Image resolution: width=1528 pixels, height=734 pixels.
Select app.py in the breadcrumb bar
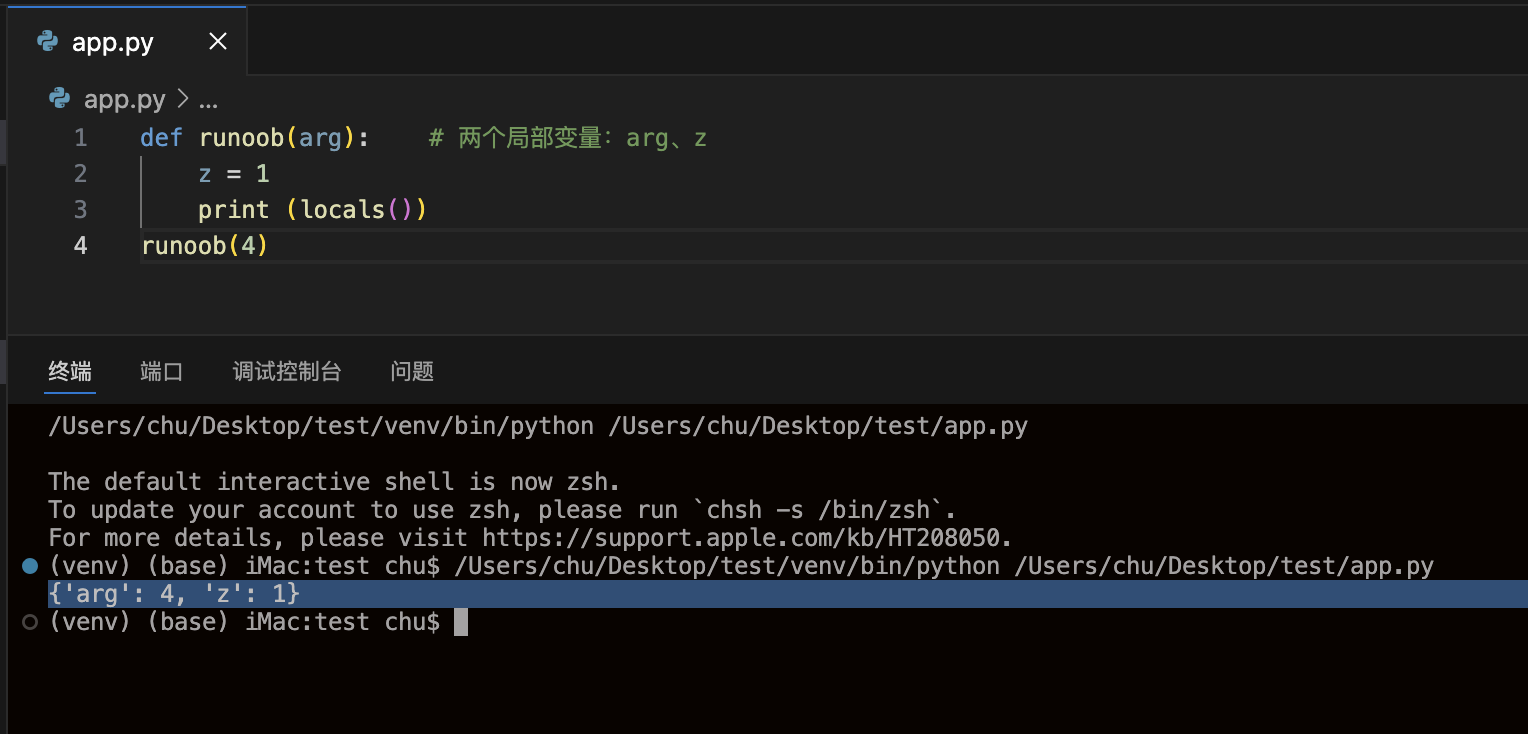(x=124, y=100)
